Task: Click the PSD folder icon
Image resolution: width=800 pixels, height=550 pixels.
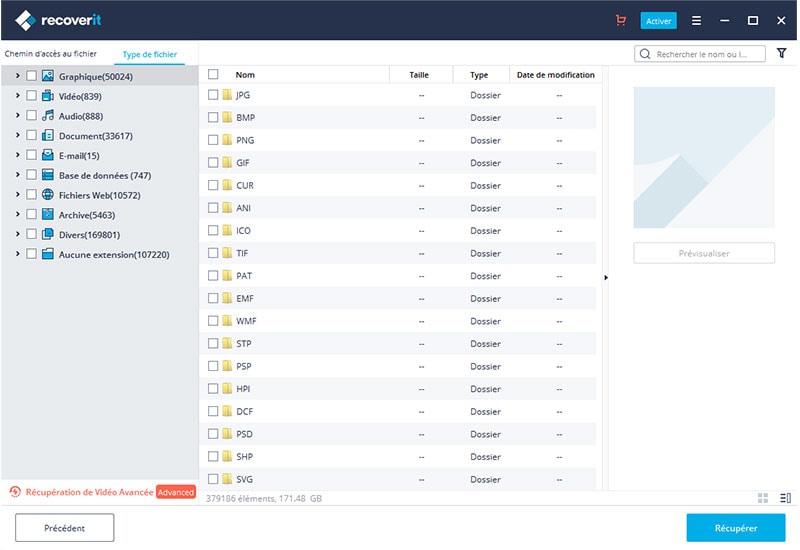Action: click(227, 434)
